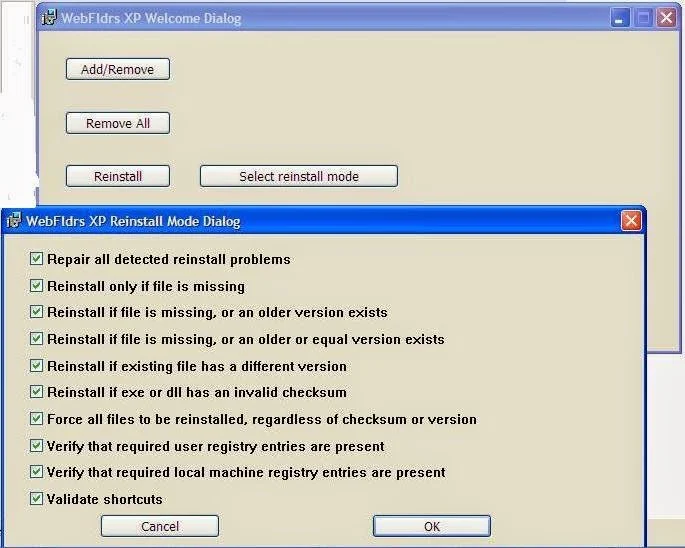685x548 pixels.
Task: Disable Force all files to be reinstalled
Action: coord(36,419)
